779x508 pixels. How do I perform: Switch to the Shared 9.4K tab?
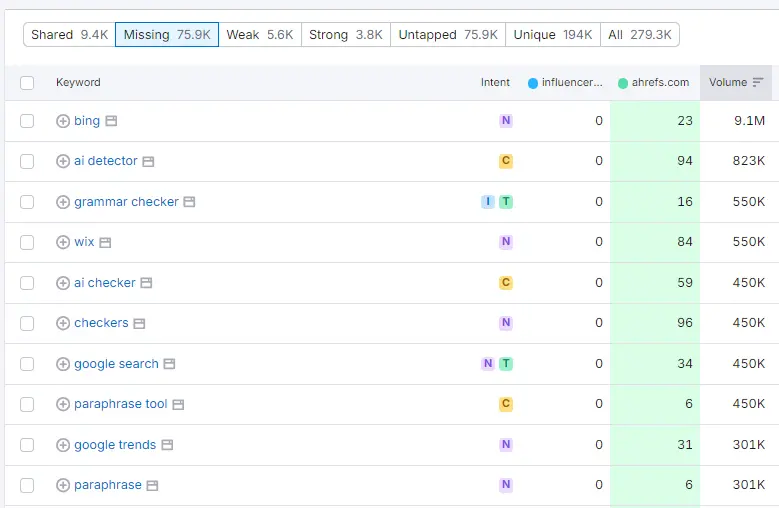pyautogui.click(x=69, y=34)
